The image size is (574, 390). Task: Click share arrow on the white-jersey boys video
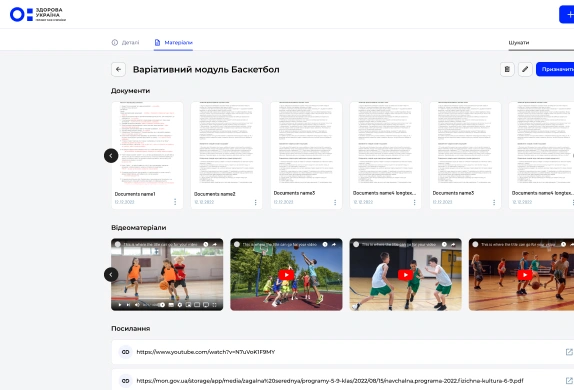(x=453, y=244)
